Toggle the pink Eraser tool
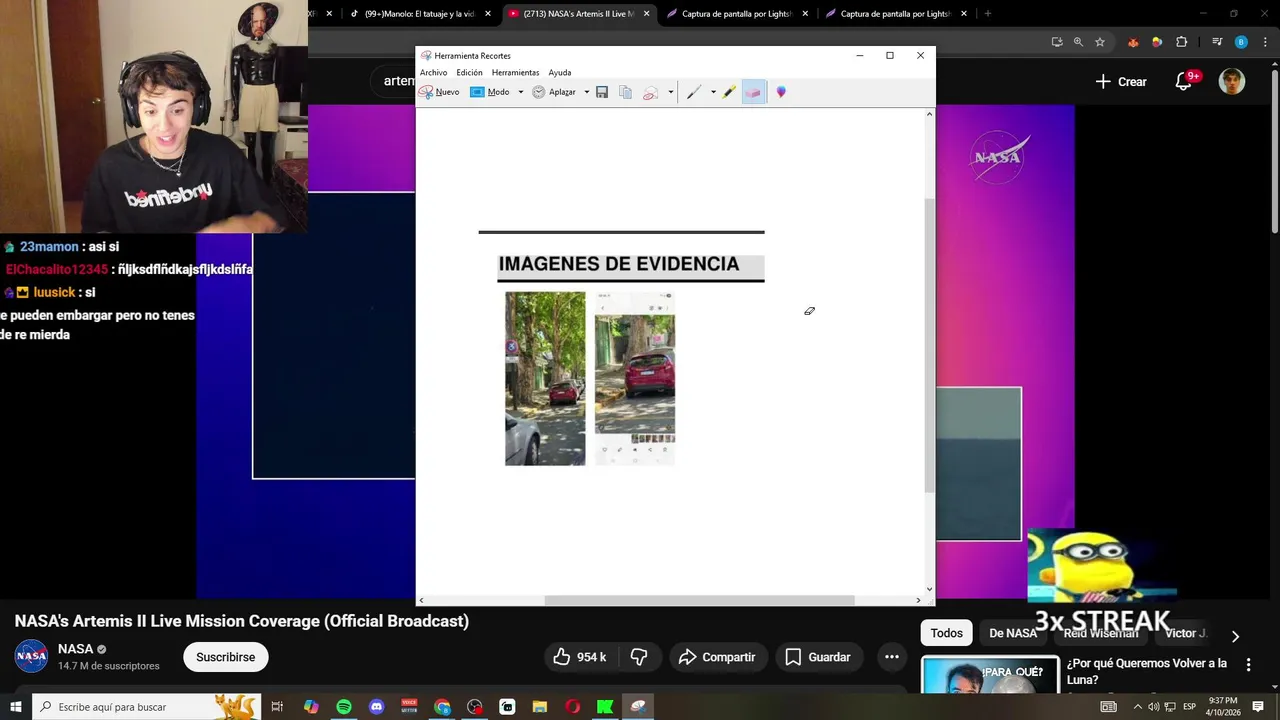Screen dimensions: 1280x720 click(753, 92)
